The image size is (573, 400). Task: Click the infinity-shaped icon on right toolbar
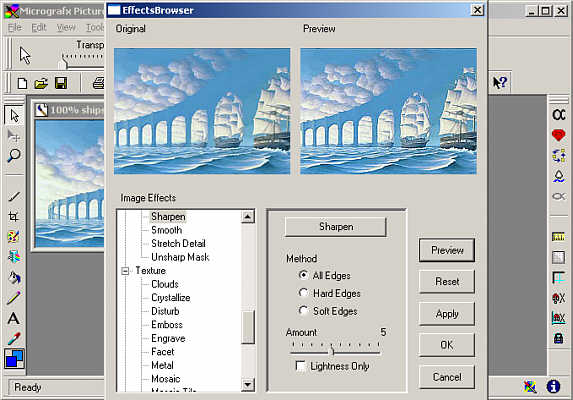click(x=559, y=115)
